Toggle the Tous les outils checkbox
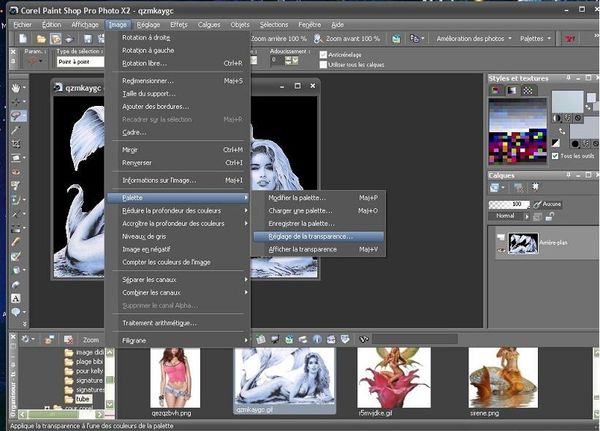600x431 pixels. (555, 156)
